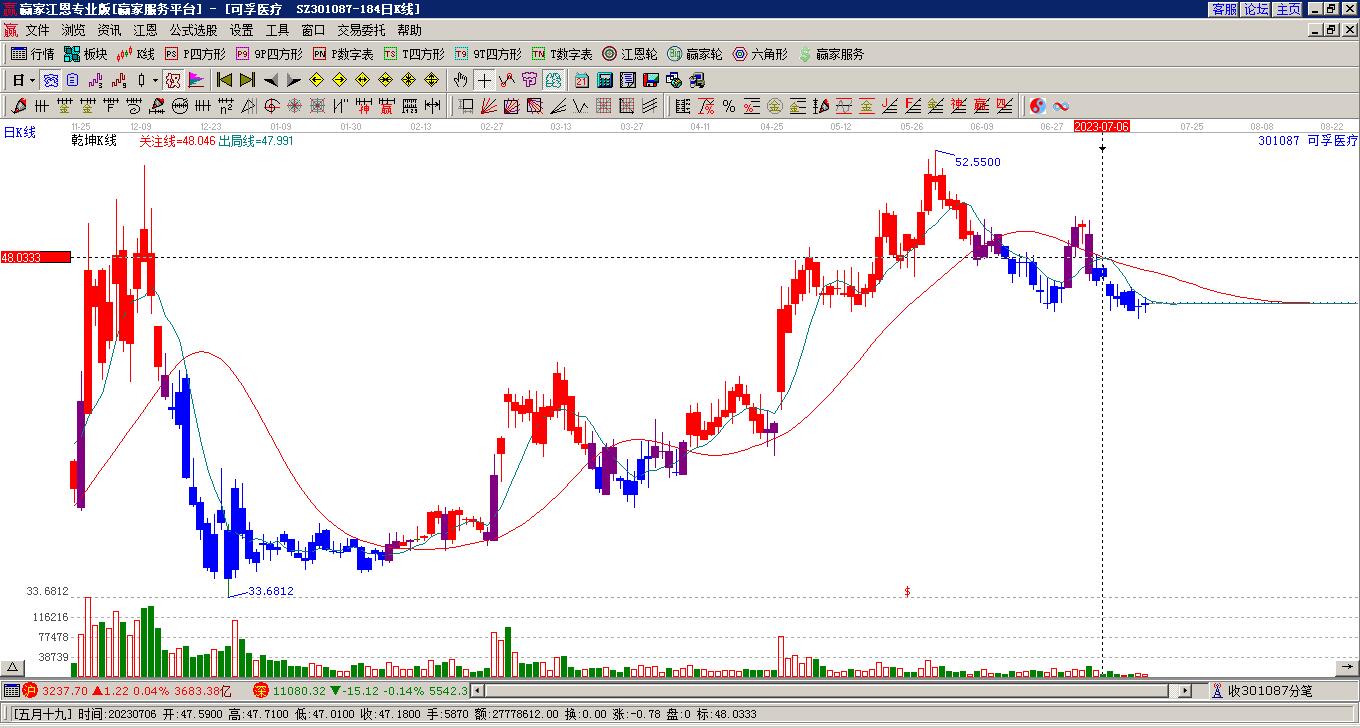The image size is (1360, 728).
Task: Open the 公式选股 menu
Action: click(x=193, y=30)
